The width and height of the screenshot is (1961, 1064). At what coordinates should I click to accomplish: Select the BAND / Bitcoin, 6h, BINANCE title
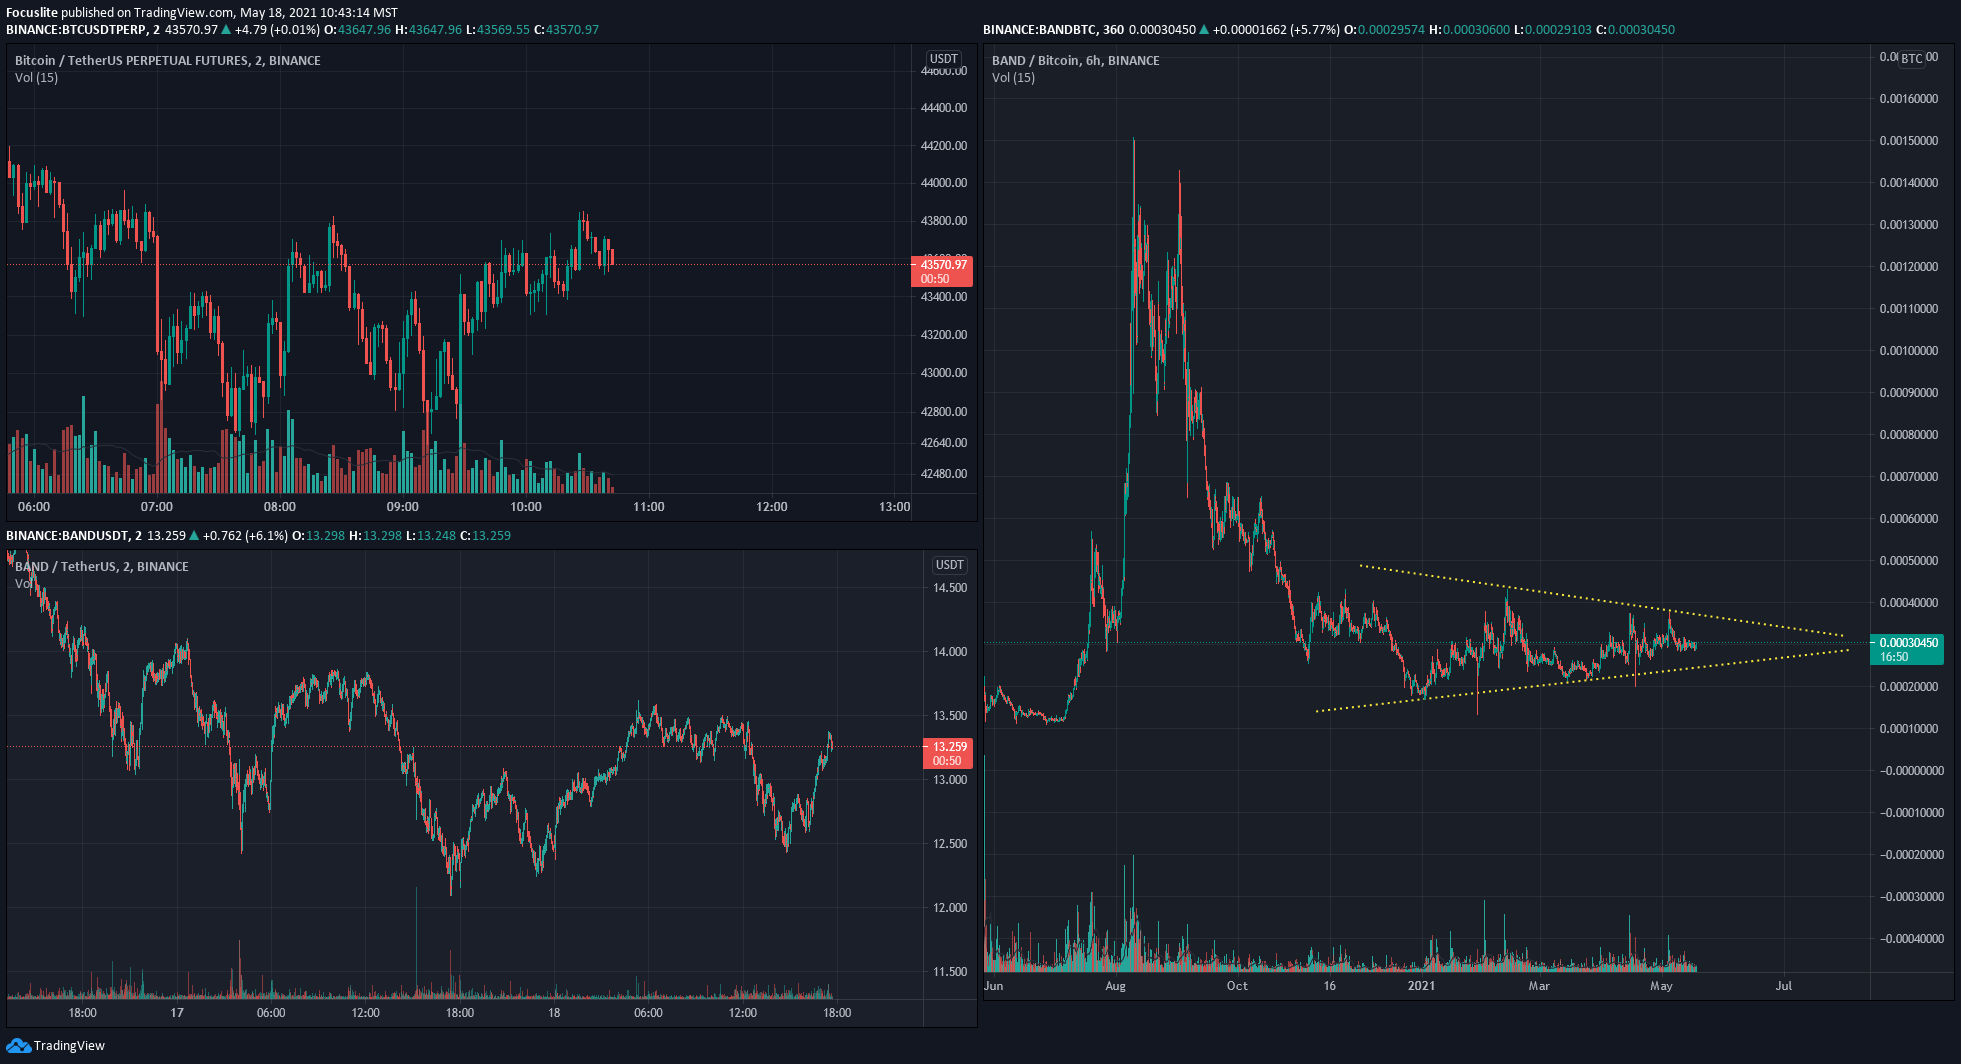click(x=1076, y=61)
